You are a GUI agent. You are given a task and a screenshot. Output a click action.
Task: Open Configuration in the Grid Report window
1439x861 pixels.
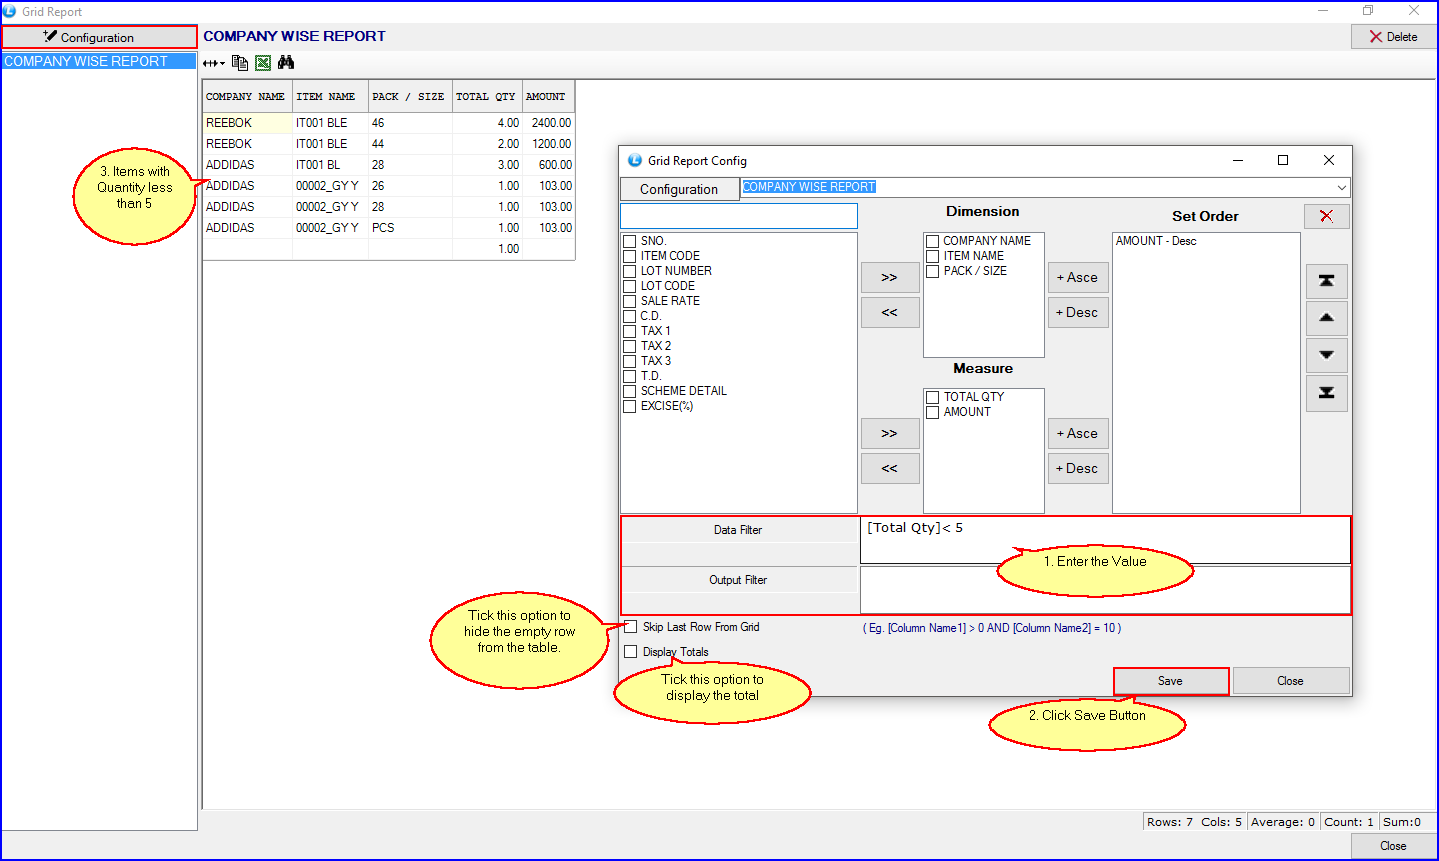[99, 37]
